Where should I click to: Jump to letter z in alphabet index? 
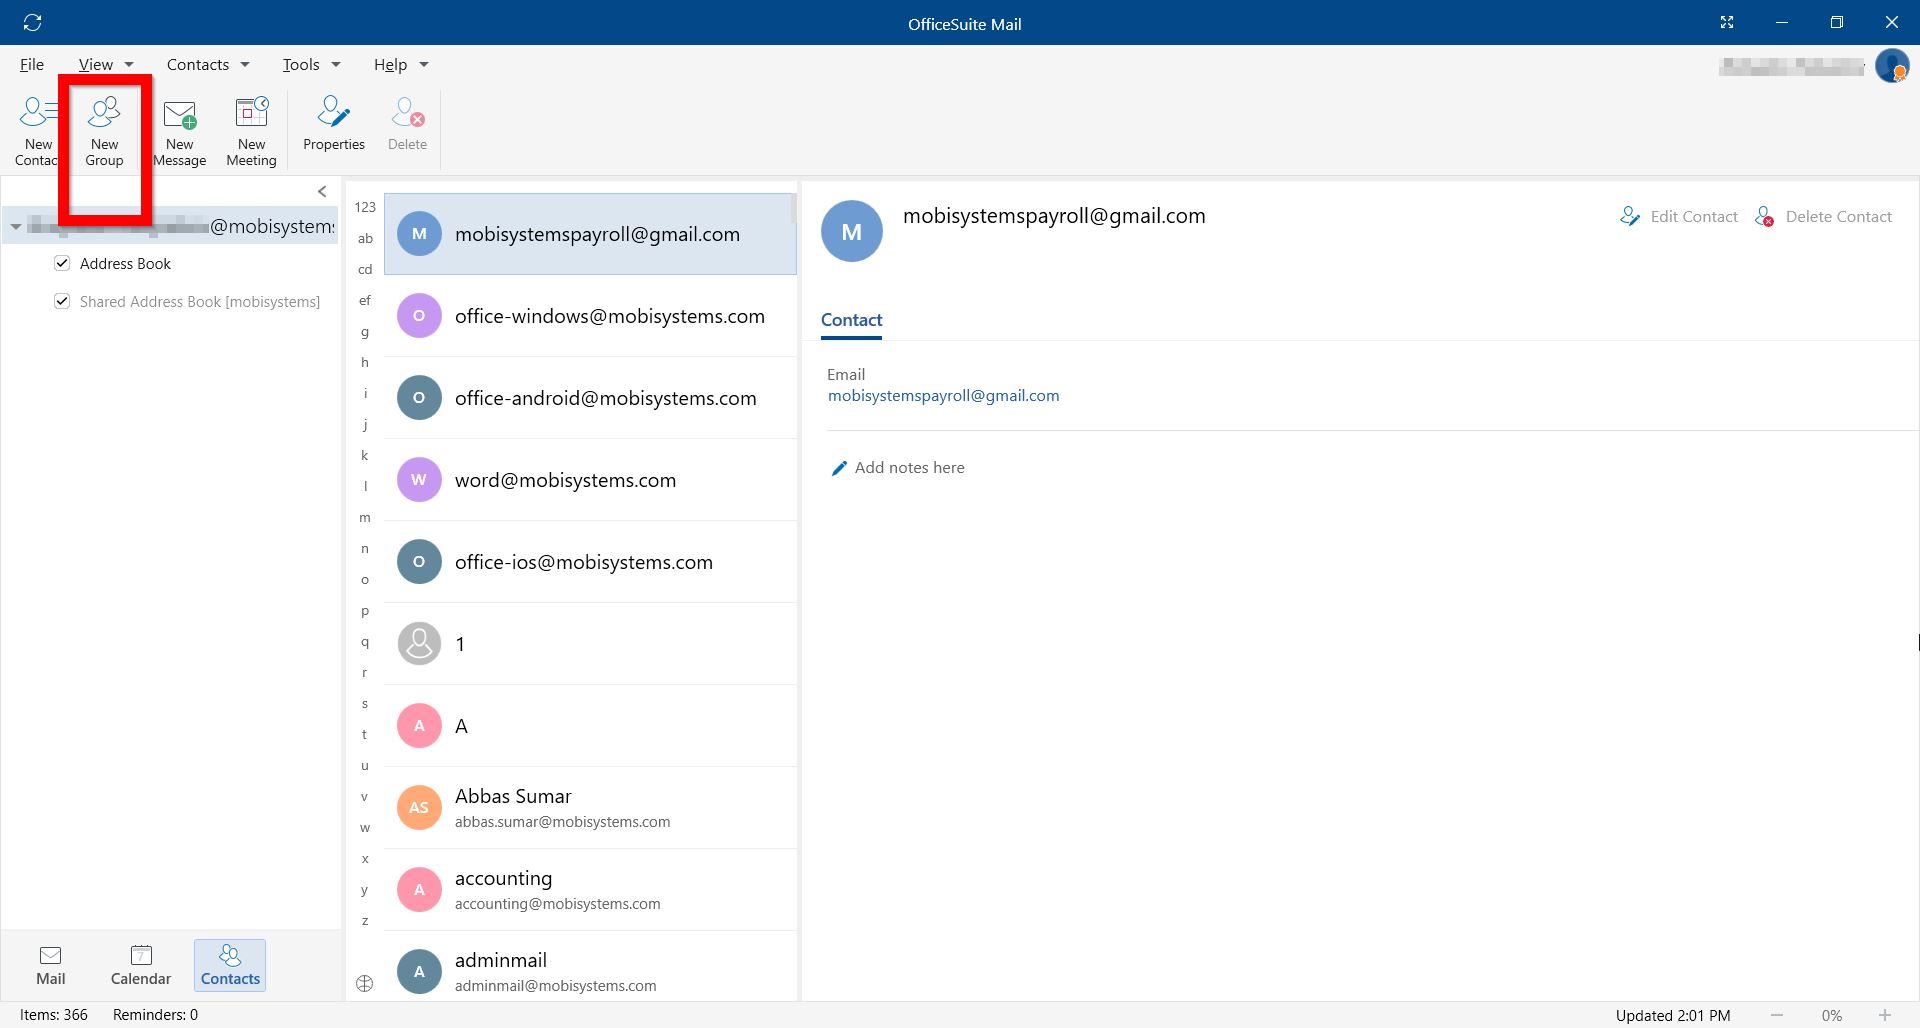[x=365, y=920]
